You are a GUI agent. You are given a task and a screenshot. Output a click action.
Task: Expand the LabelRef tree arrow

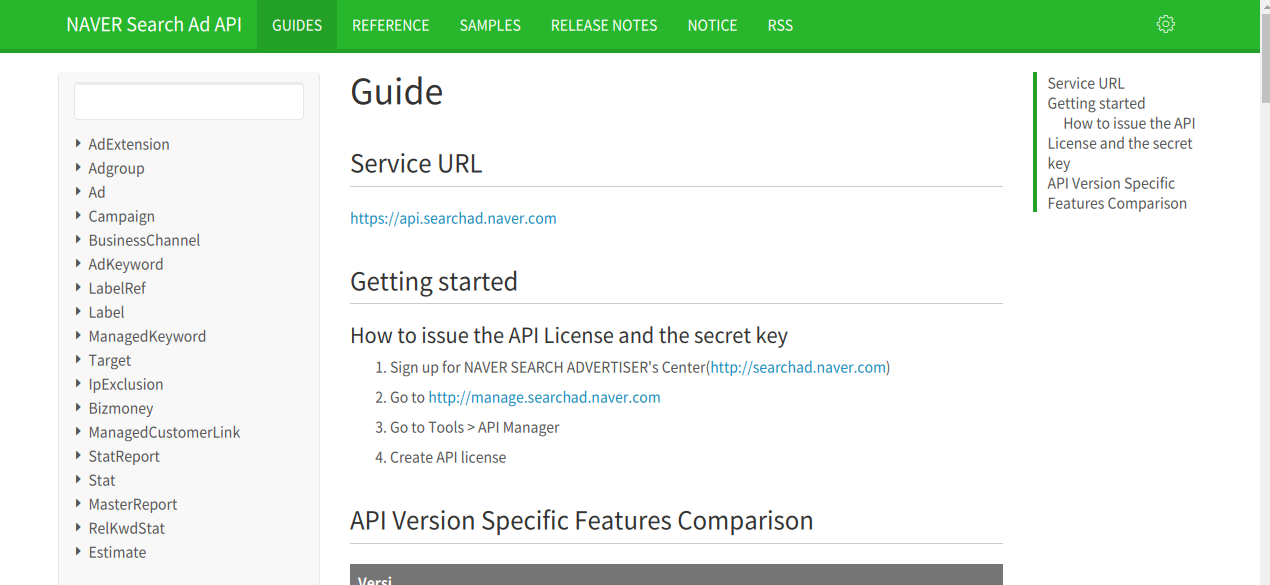point(78,287)
